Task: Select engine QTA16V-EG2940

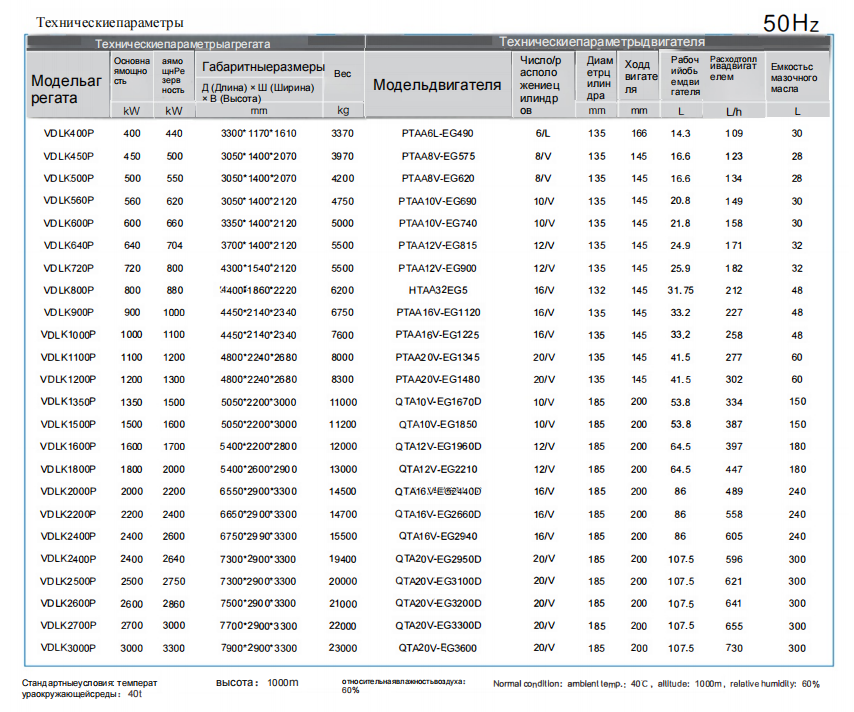Action: [x=437, y=536]
